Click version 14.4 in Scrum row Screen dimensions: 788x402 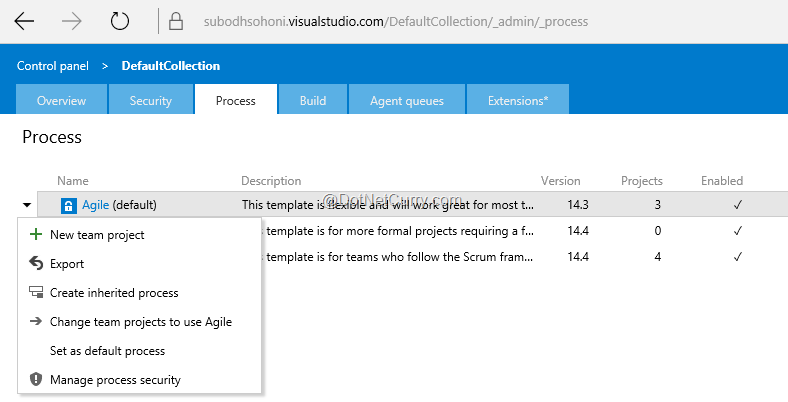(x=578, y=257)
